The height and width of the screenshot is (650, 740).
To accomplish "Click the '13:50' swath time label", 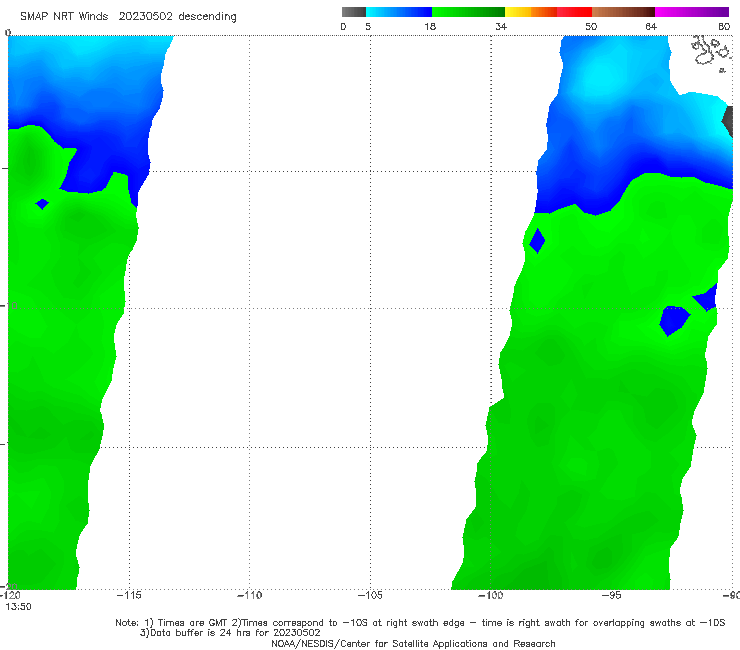I will tap(18, 607).
